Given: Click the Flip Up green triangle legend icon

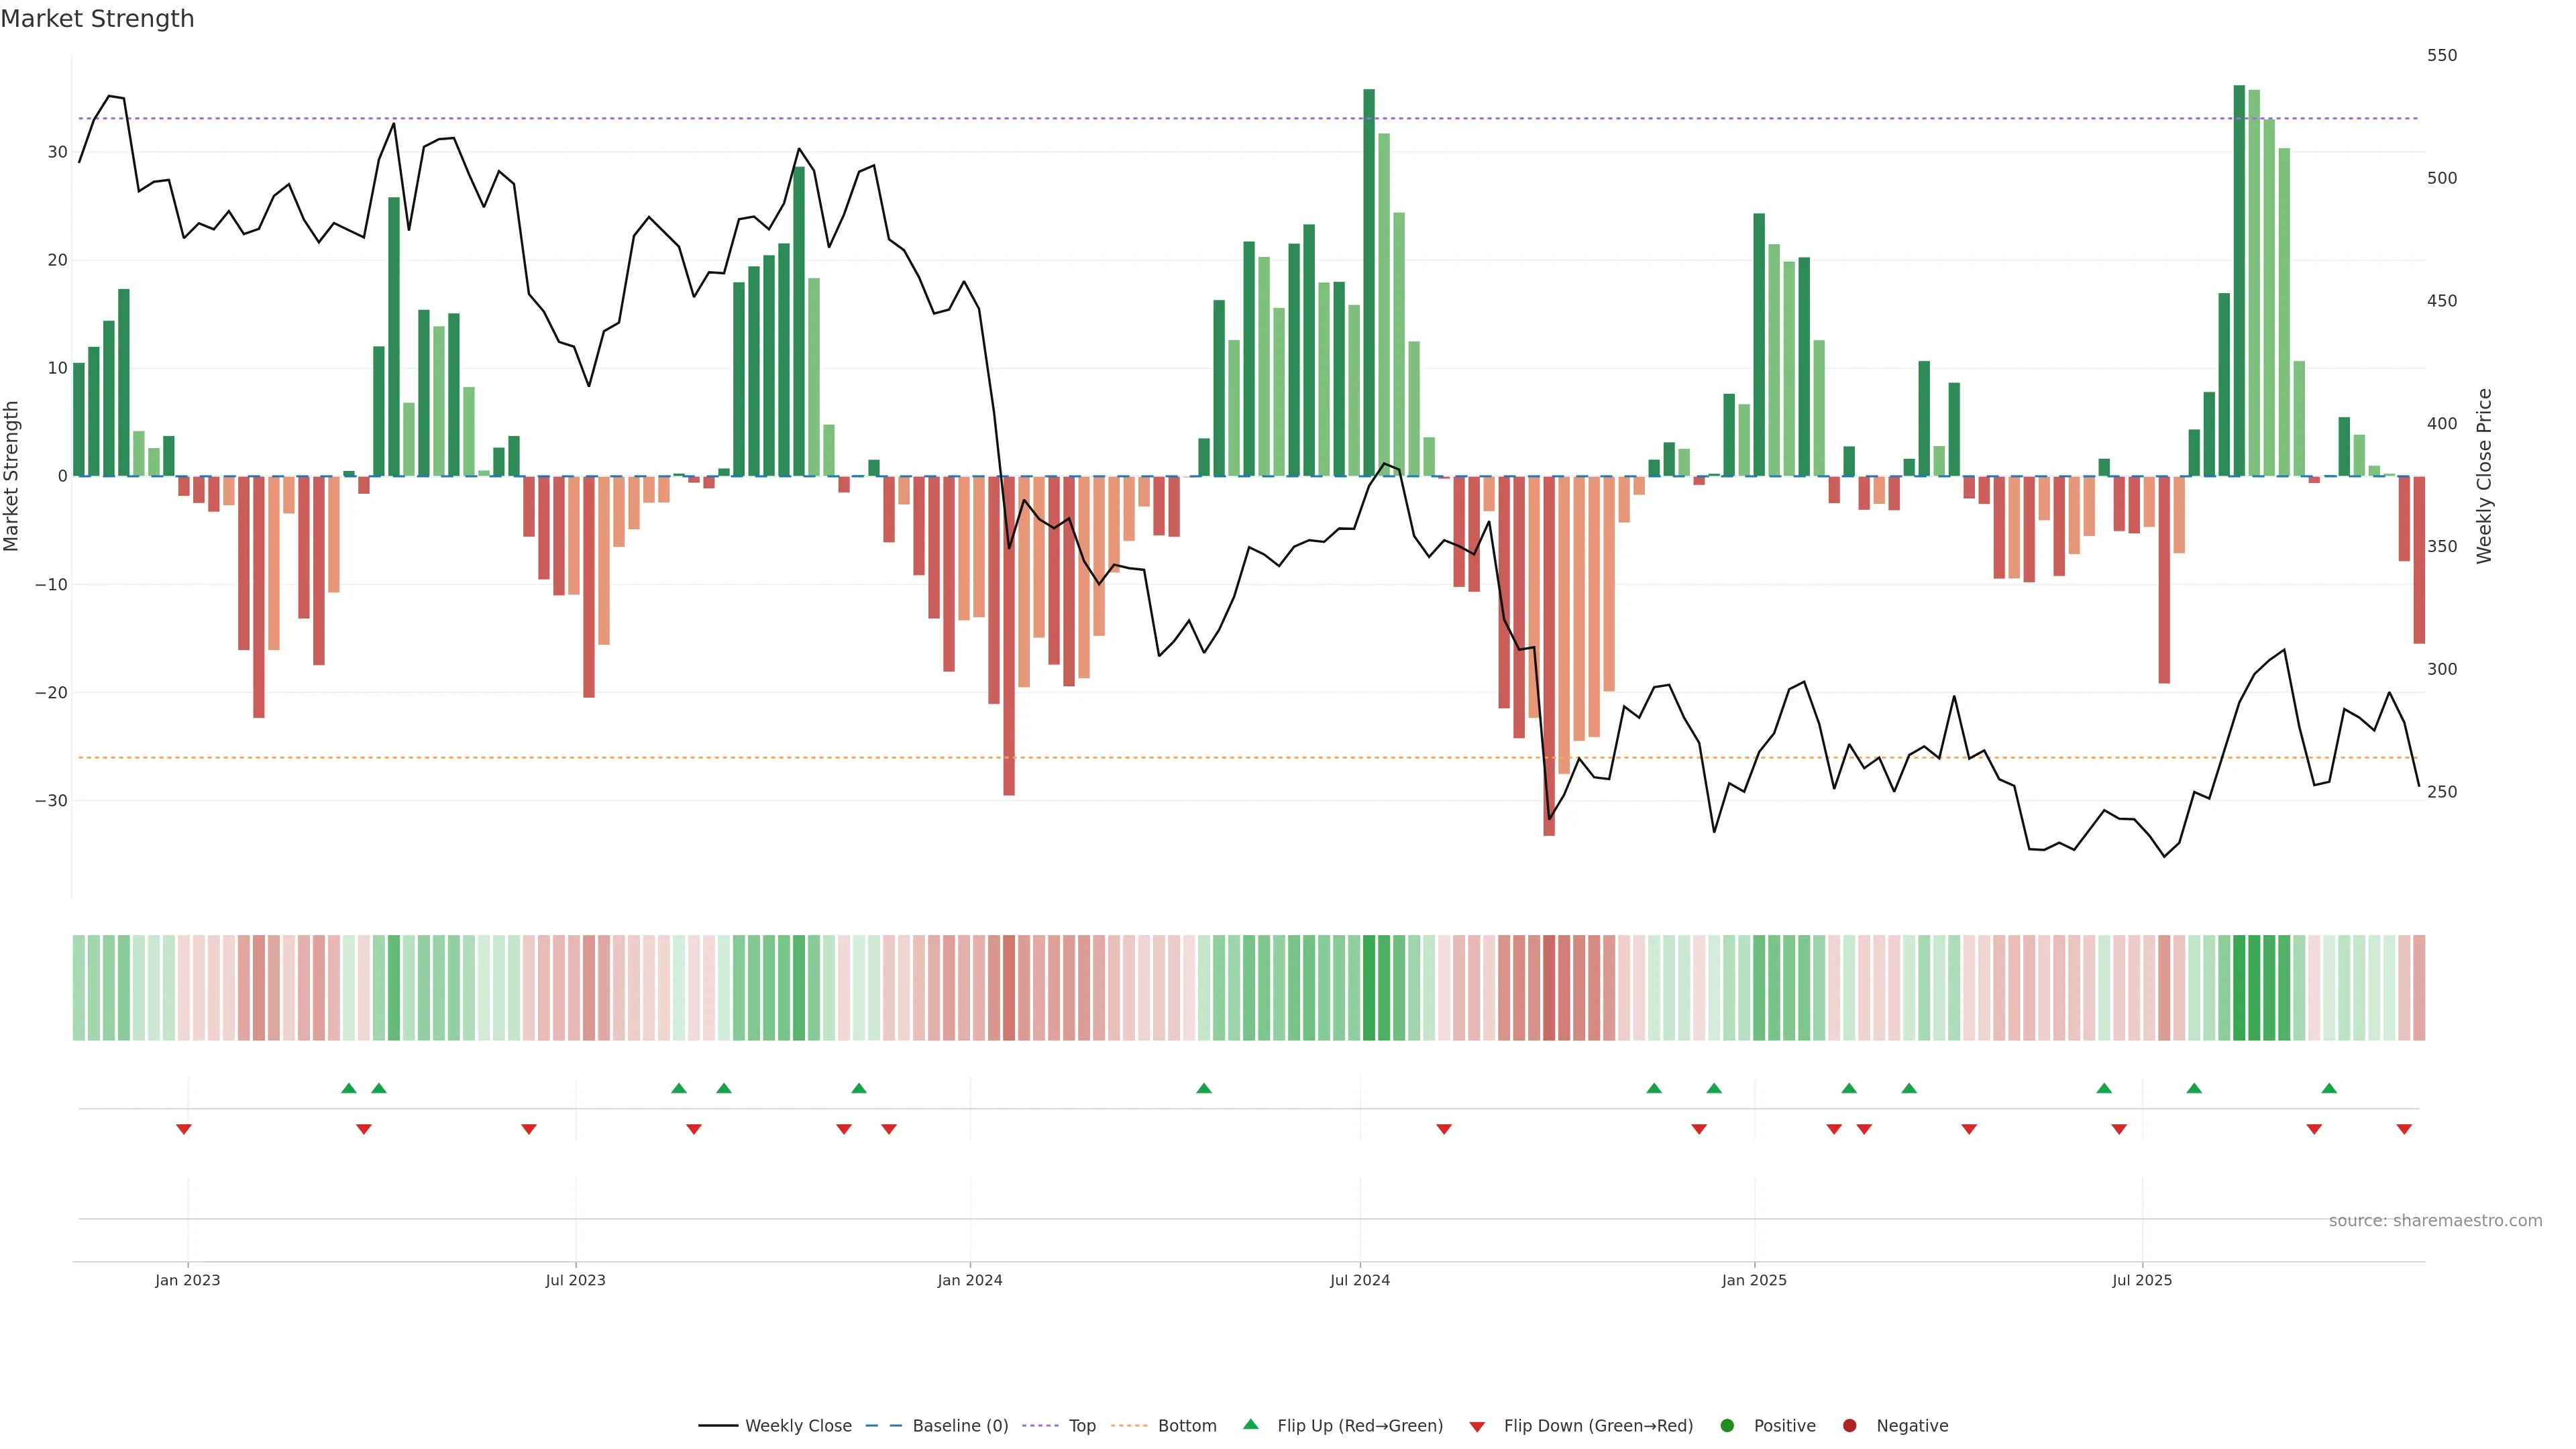Looking at the screenshot, I should pos(1250,1425).
